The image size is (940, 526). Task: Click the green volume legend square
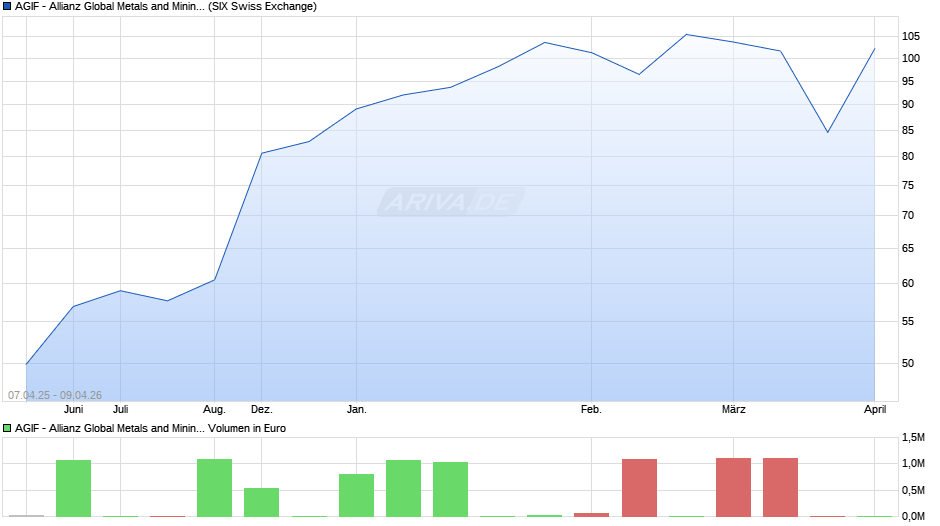pos(7,428)
